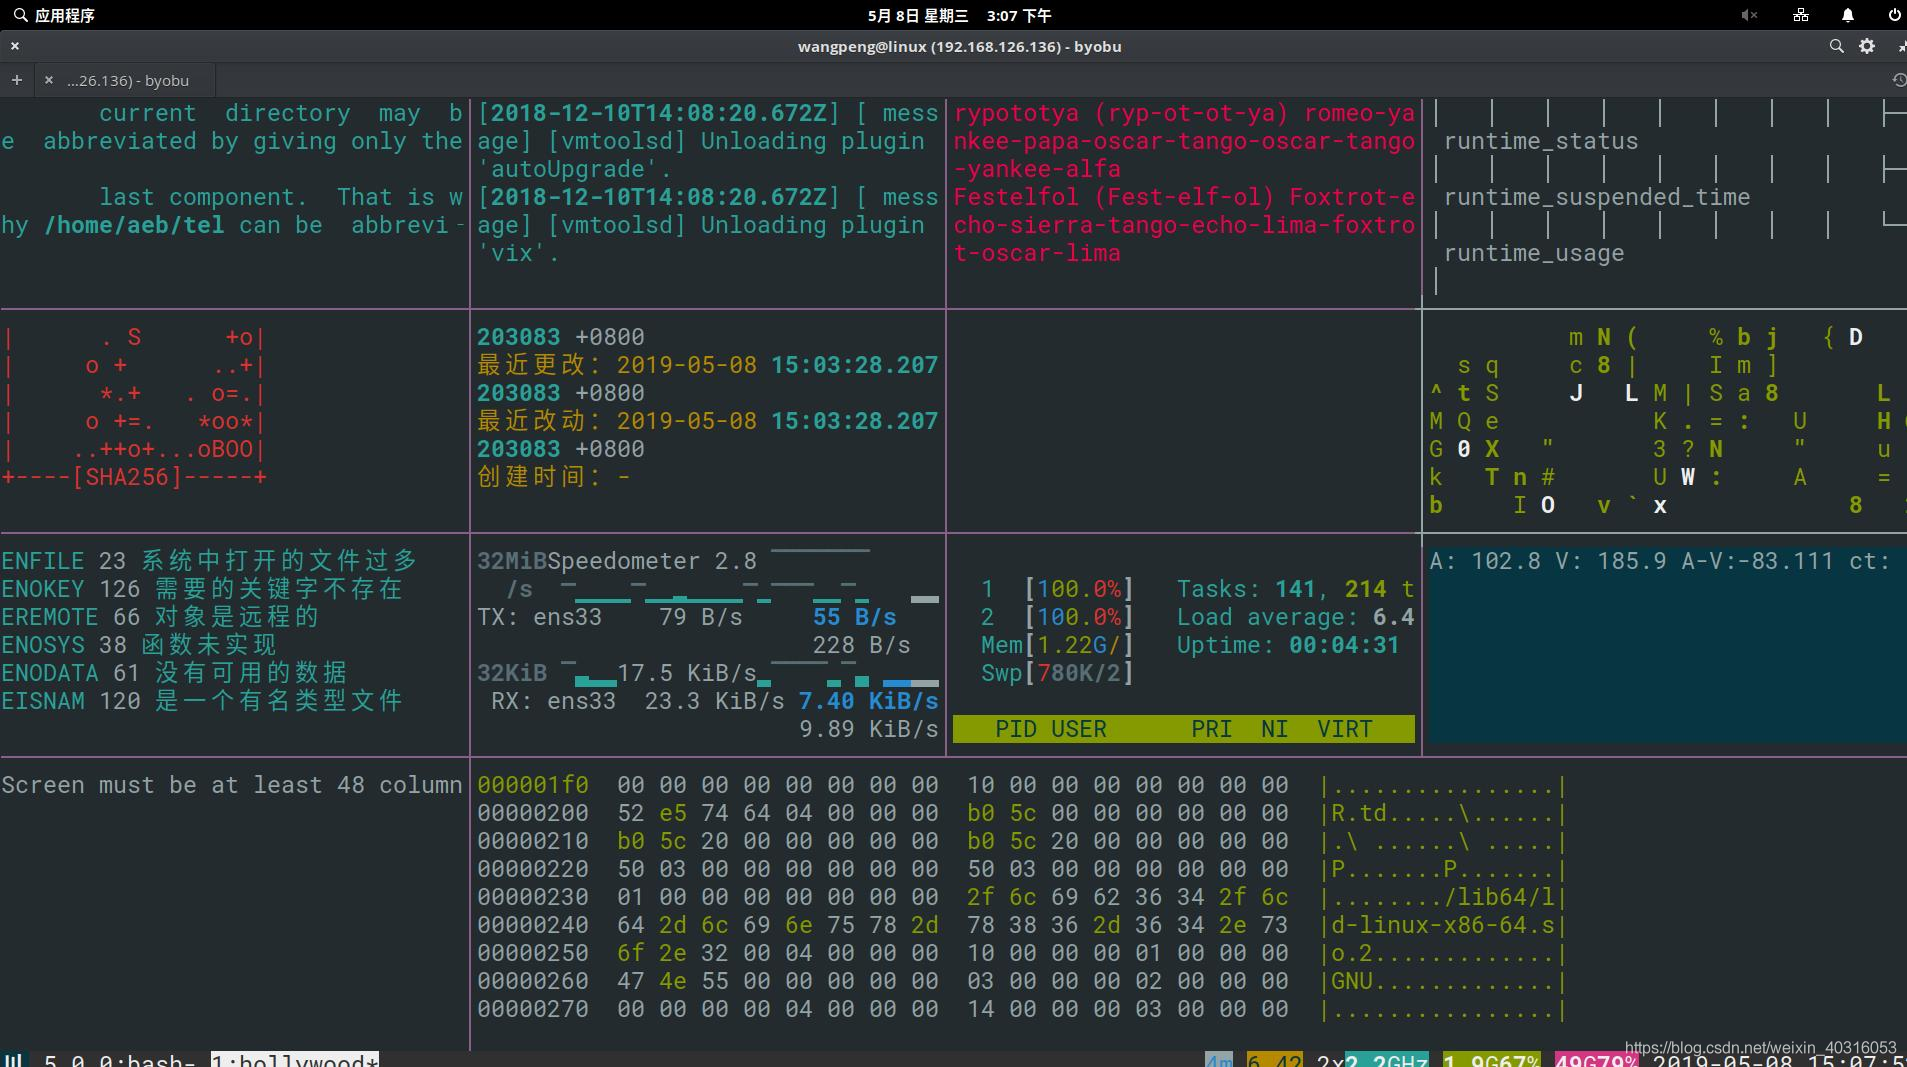Click the PID column header in htop
The width and height of the screenshot is (1907, 1067).
[1016, 729]
